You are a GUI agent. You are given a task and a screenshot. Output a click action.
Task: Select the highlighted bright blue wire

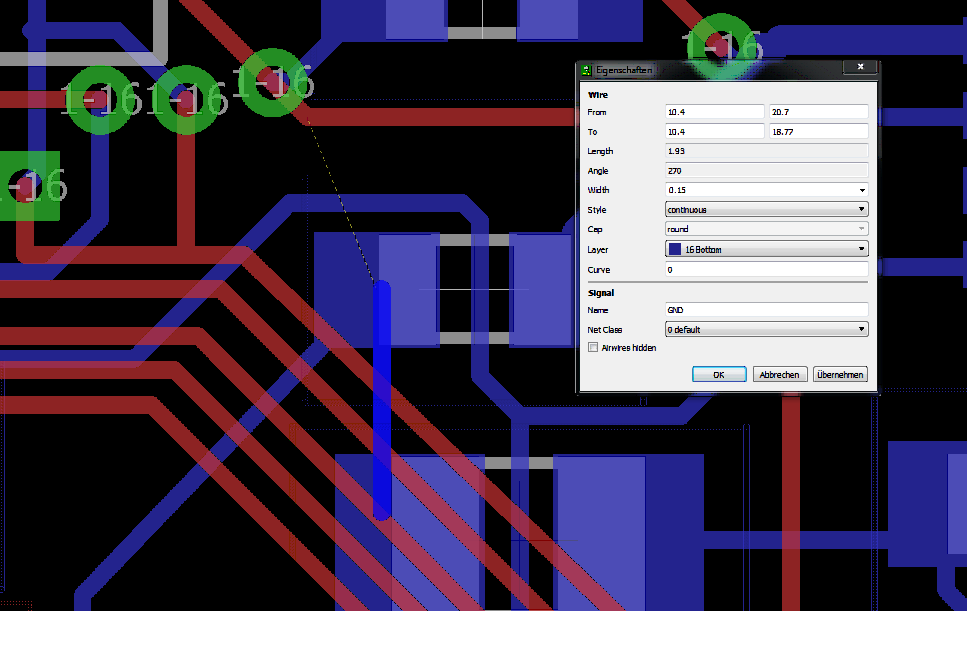click(382, 401)
